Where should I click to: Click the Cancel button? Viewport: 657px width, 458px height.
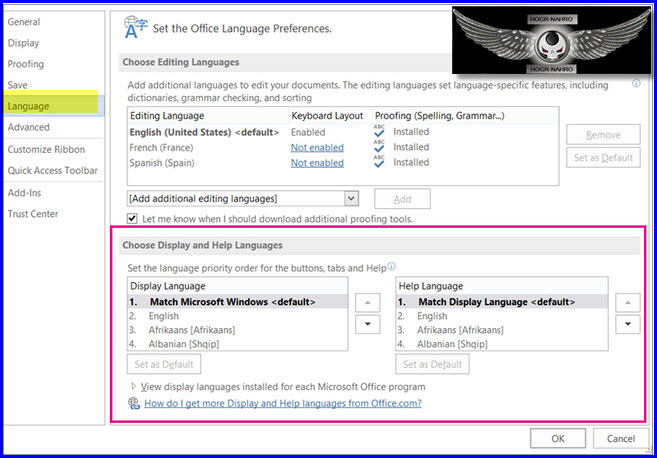coord(620,438)
